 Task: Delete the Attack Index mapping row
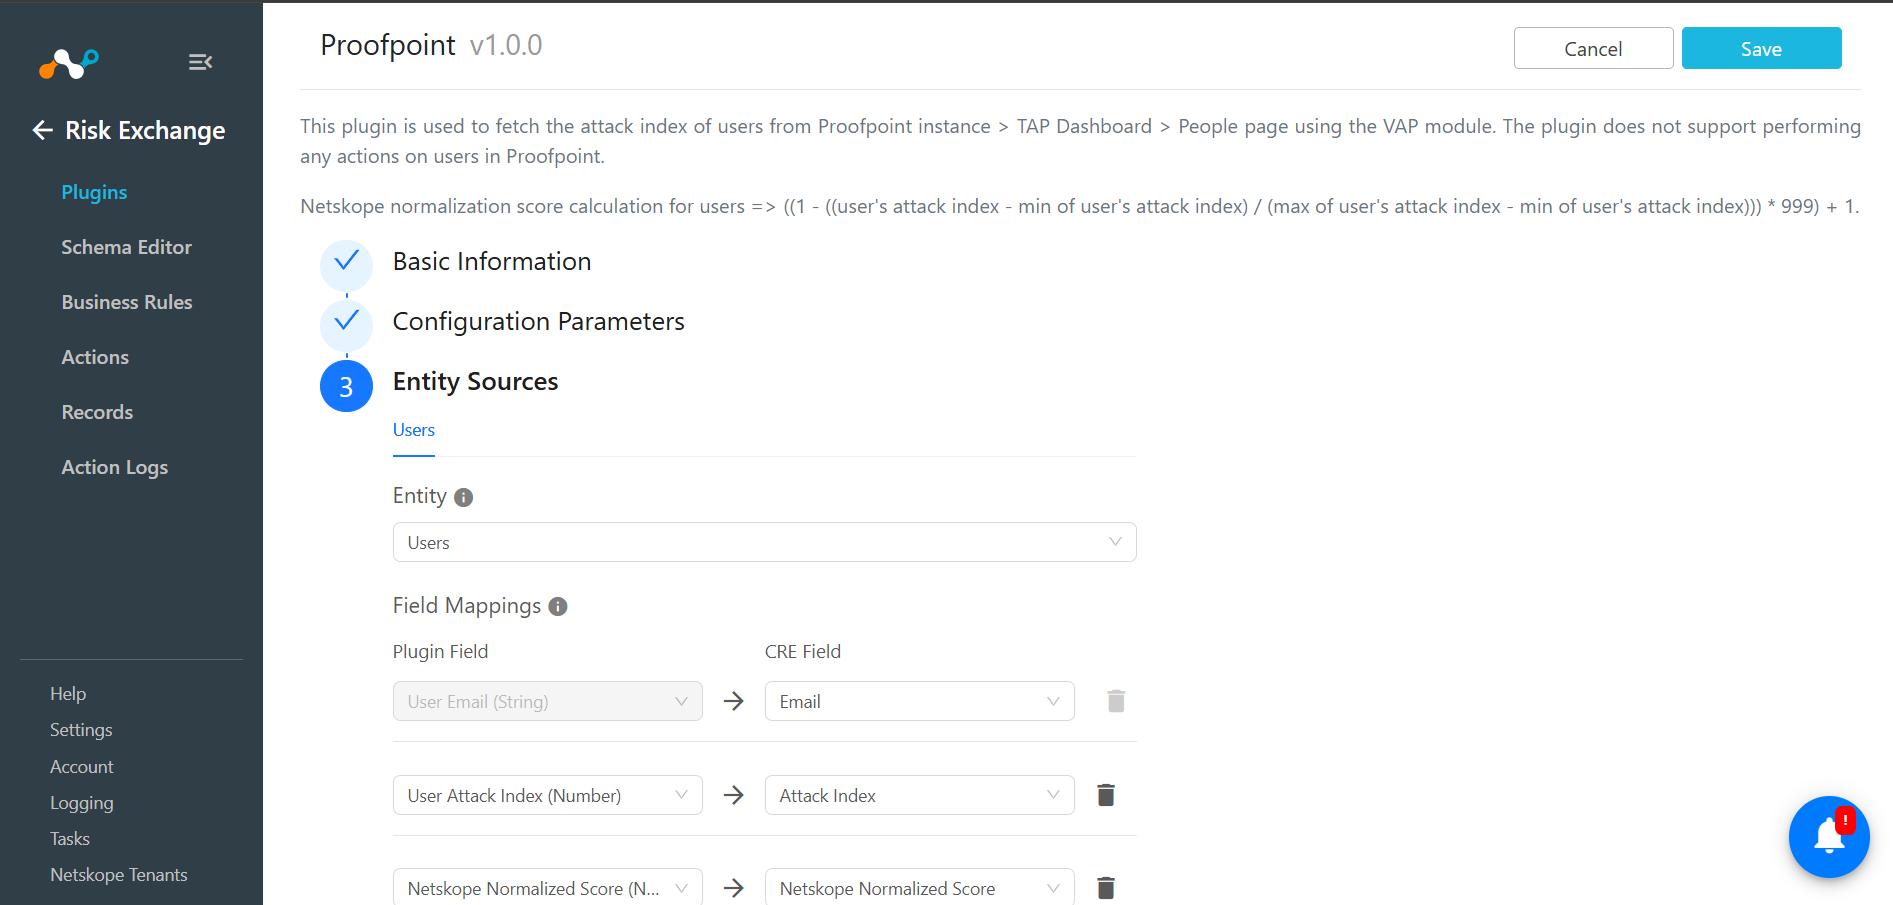[1106, 795]
